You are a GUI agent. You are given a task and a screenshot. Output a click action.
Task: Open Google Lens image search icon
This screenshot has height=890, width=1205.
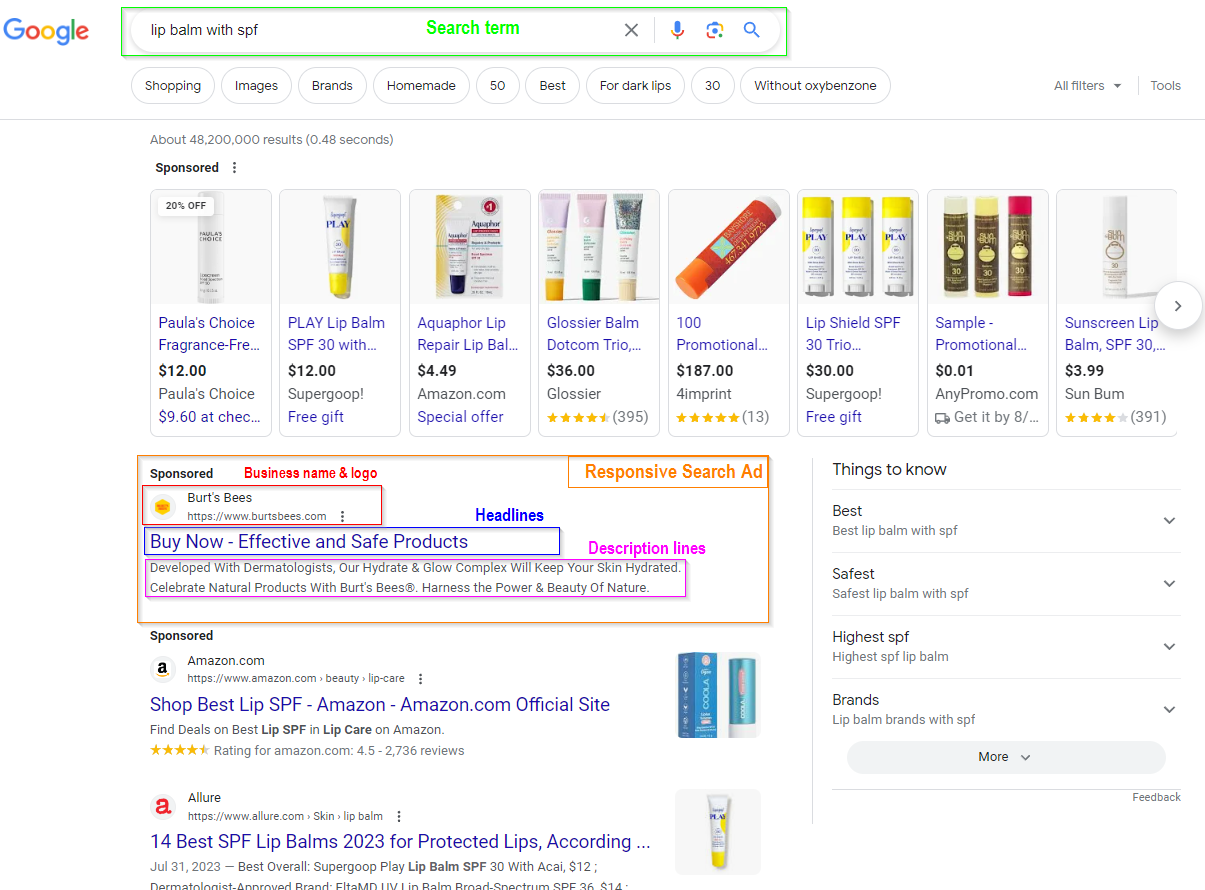tap(714, 30)
